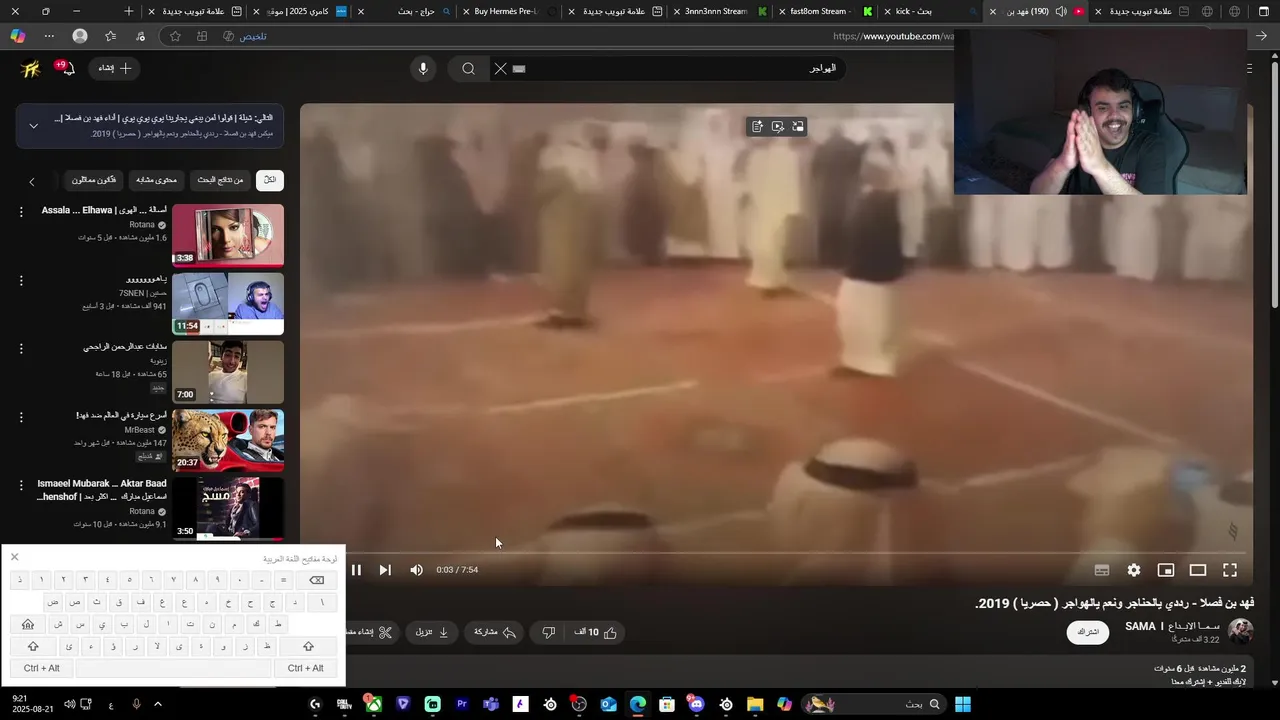Open Windows Start button
Viewport: 1280px width, 720px height.
pos(962,704)
